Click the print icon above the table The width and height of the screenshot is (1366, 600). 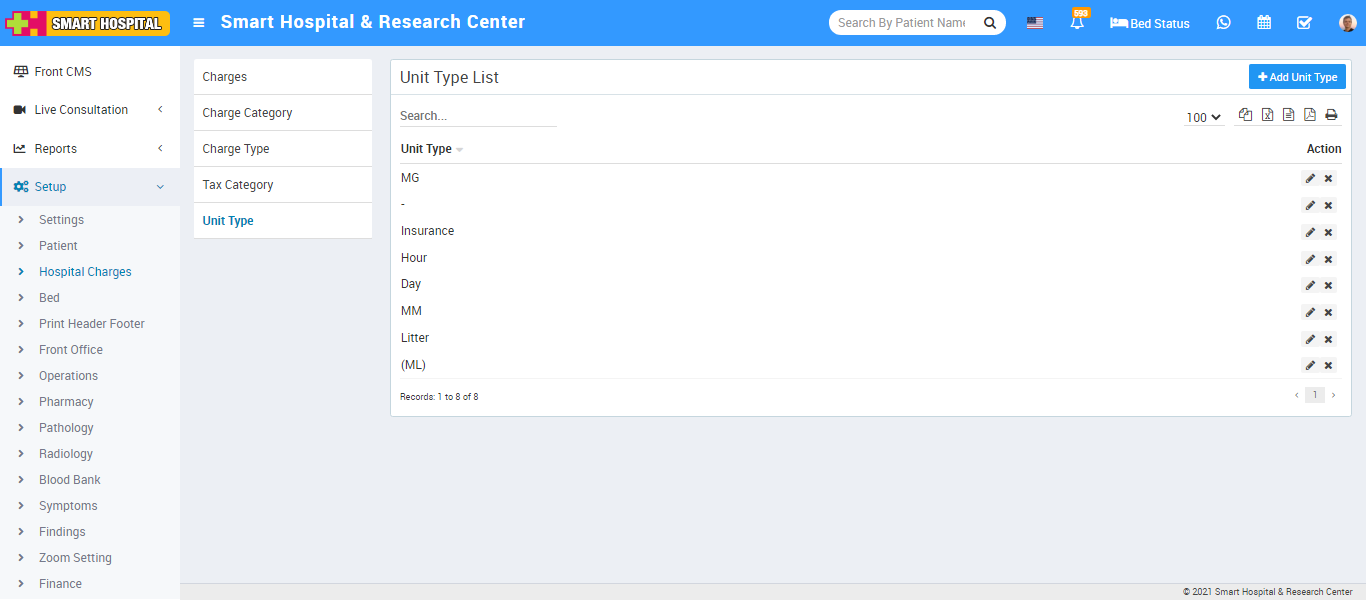[1331, 115]
